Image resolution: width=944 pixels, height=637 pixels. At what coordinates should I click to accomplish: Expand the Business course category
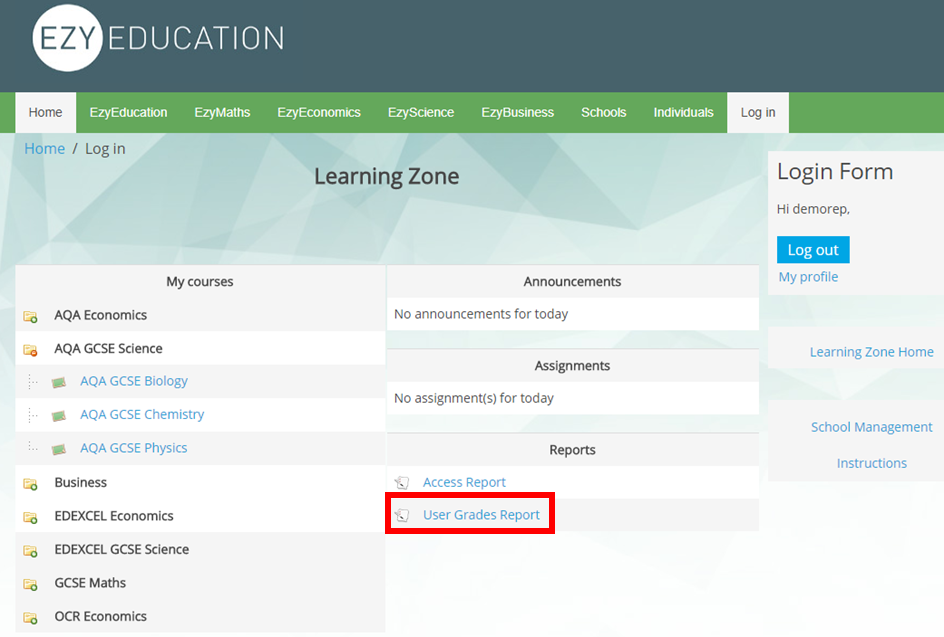click(x=81, y=482)
